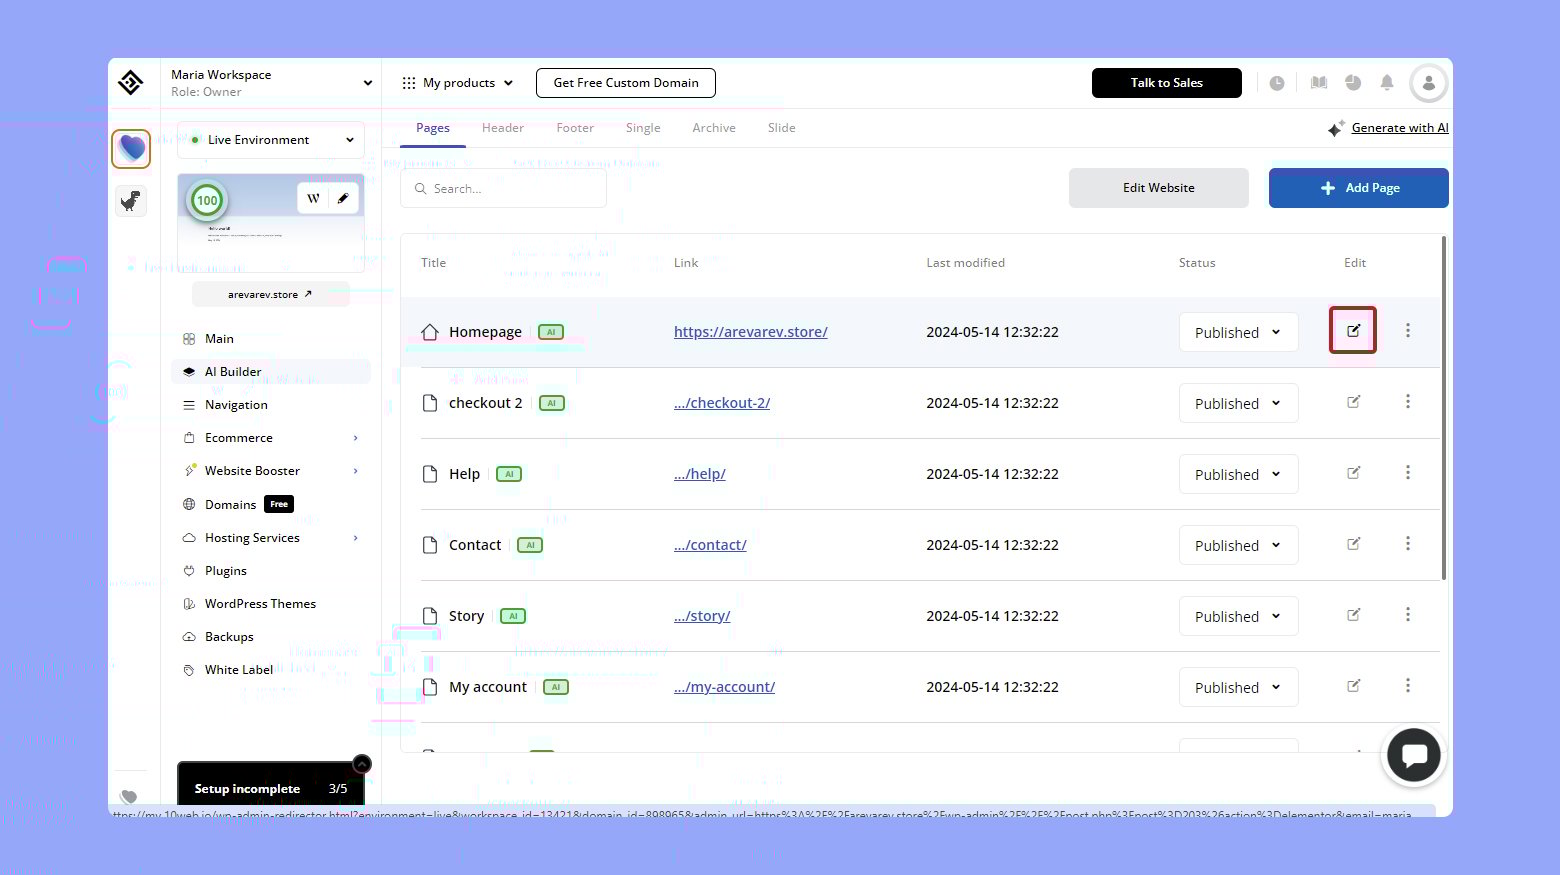The image size is (1560, 875).
Task: Switch to the Header tab
Action: tap(502, 128)
